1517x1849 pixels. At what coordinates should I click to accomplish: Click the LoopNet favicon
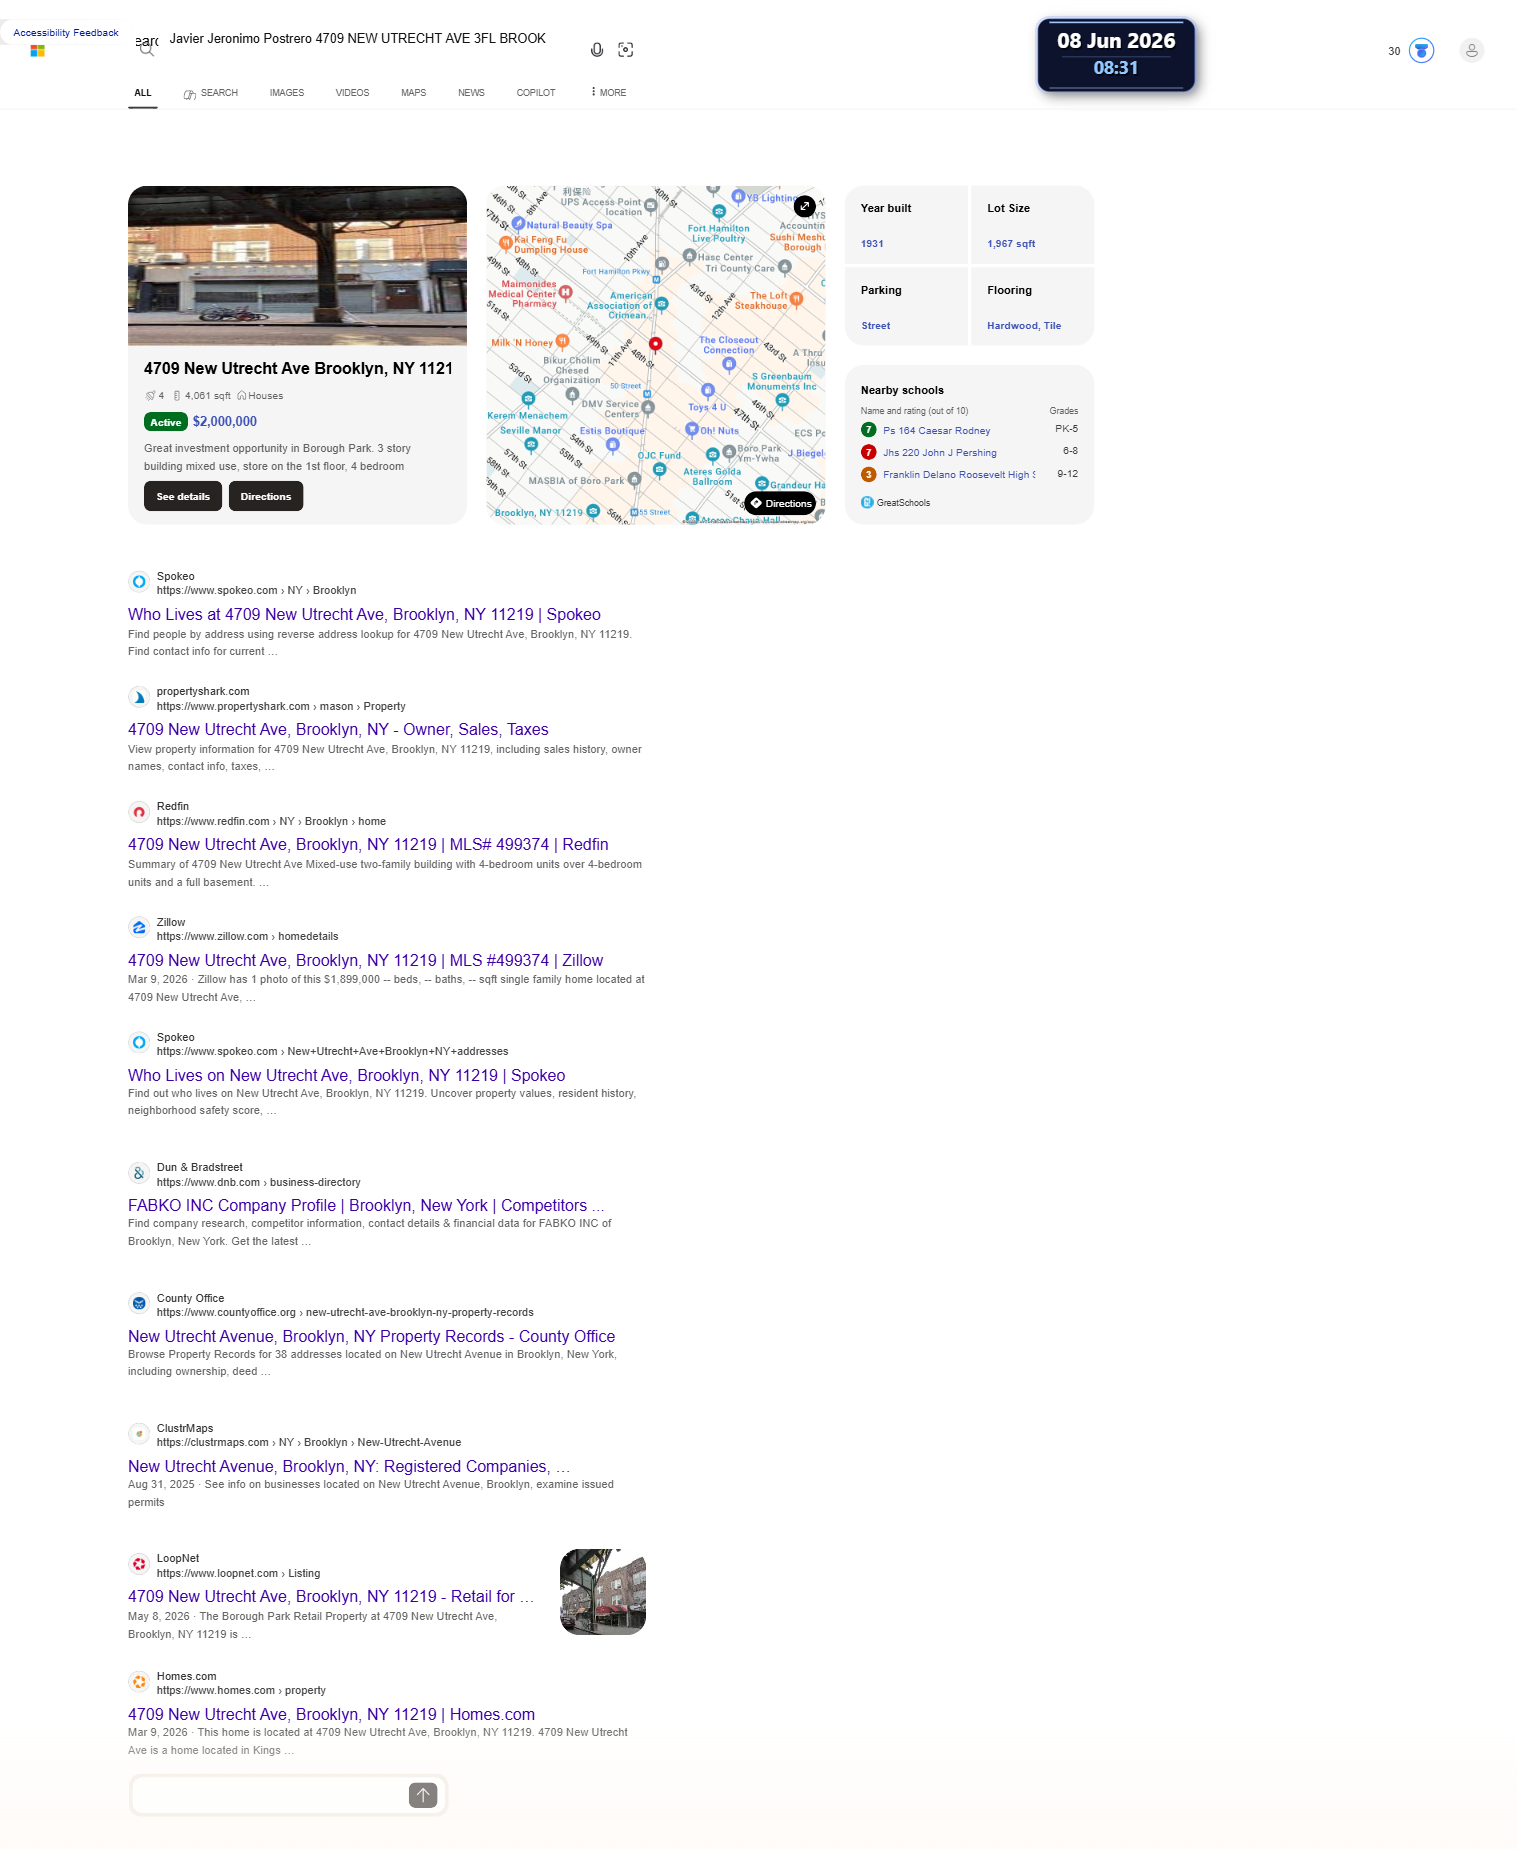pos(139,1564)
